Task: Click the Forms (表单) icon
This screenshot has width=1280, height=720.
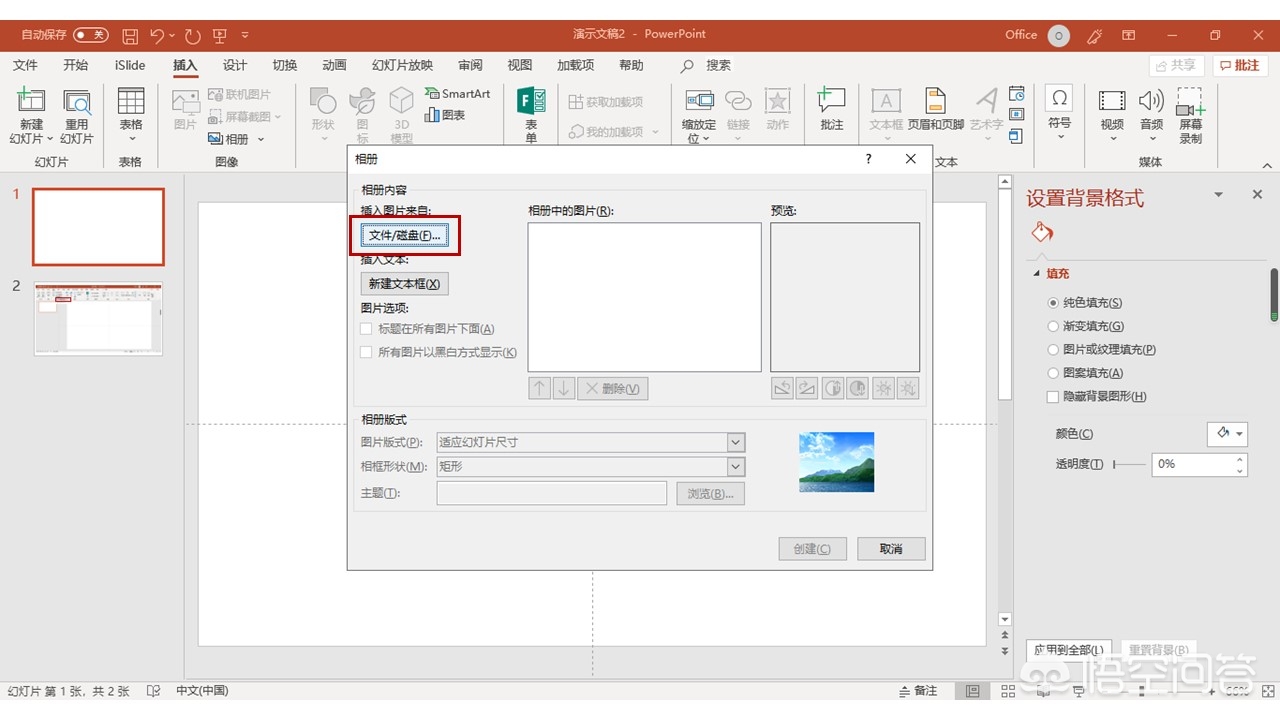Action: 531,103
